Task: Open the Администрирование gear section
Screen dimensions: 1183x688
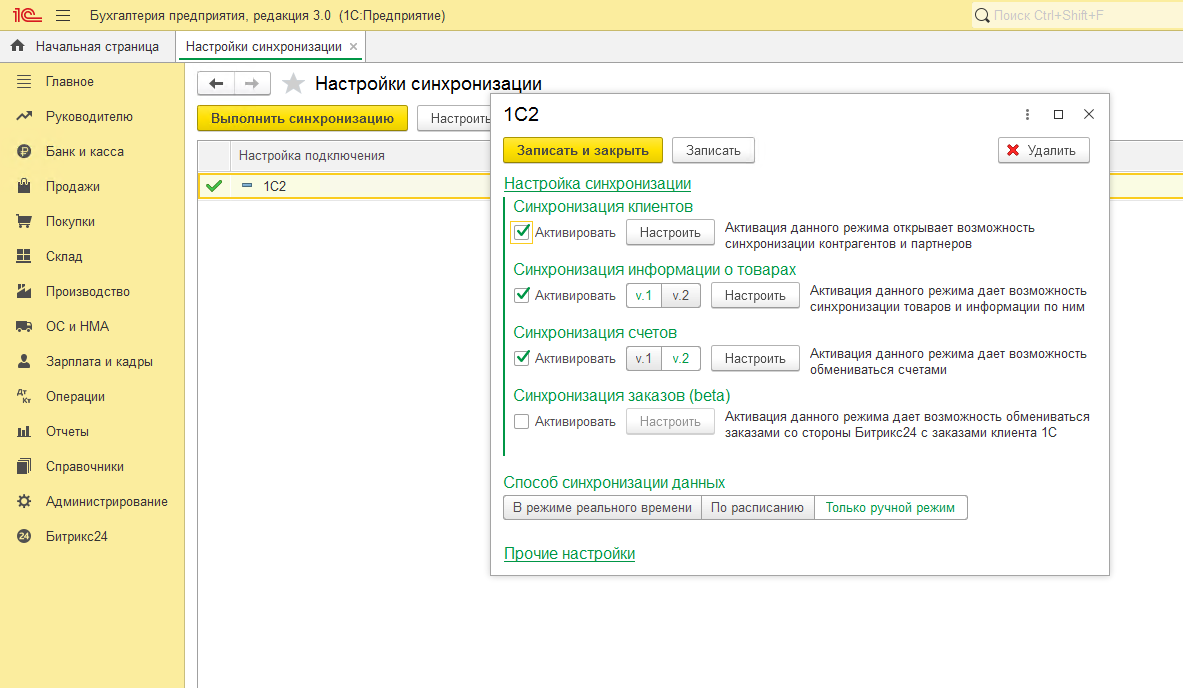Action: (x=106, y=502)
